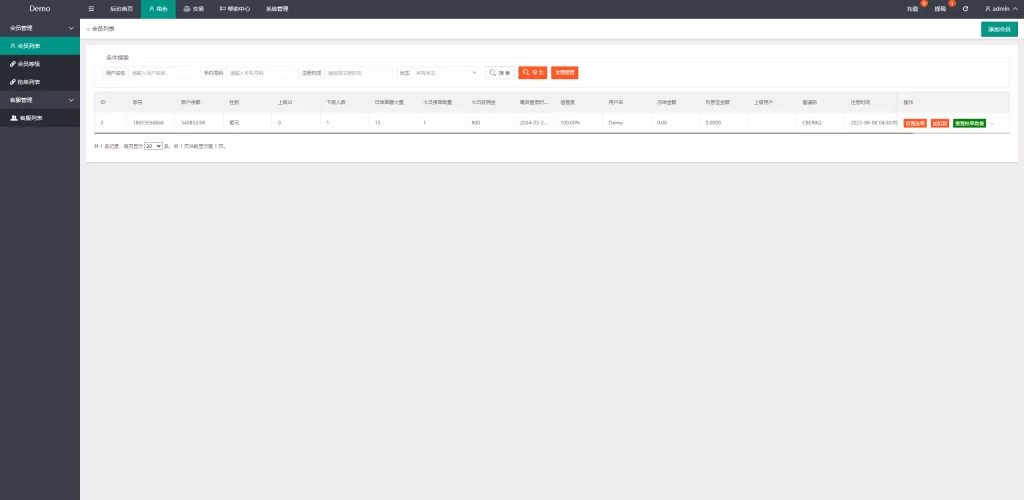Click the hamburger sidebar toggle icon
This screenshot has width=1024, height=500.
click(92, 8)
